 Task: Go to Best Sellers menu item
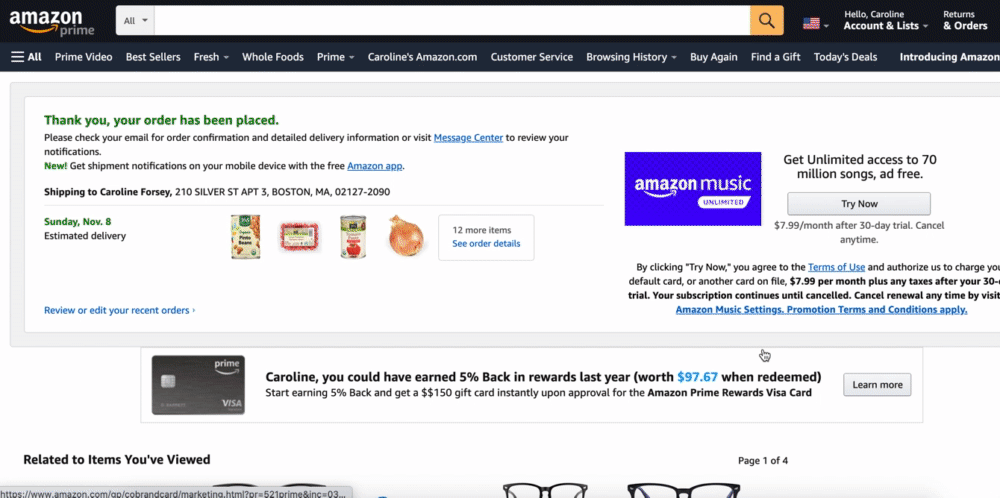click(x=153, y=57)
